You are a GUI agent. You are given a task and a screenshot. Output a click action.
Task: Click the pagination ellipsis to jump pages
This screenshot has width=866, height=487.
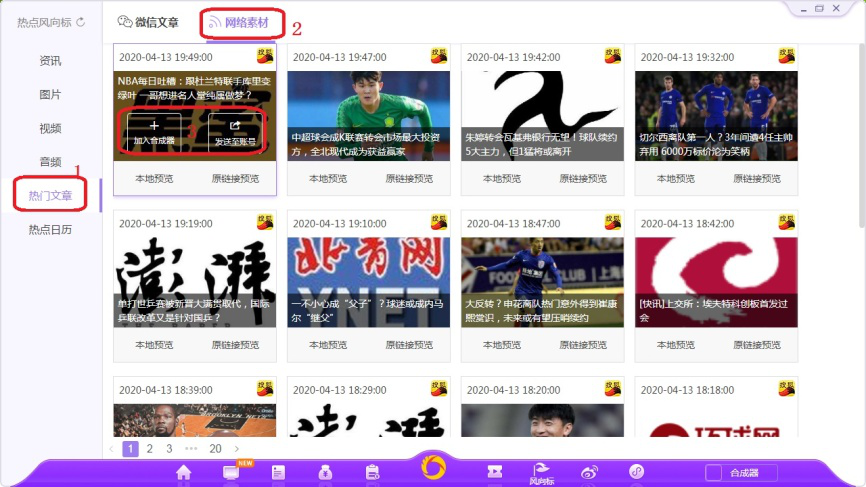(191, 448)
